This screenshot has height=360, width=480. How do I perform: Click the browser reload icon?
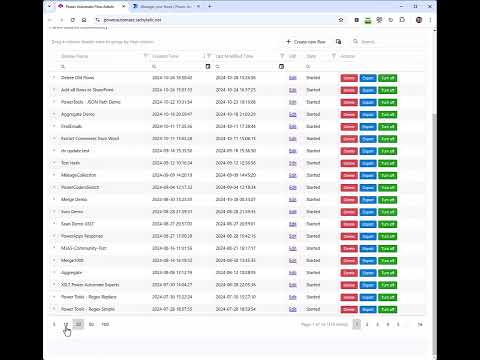72,20
